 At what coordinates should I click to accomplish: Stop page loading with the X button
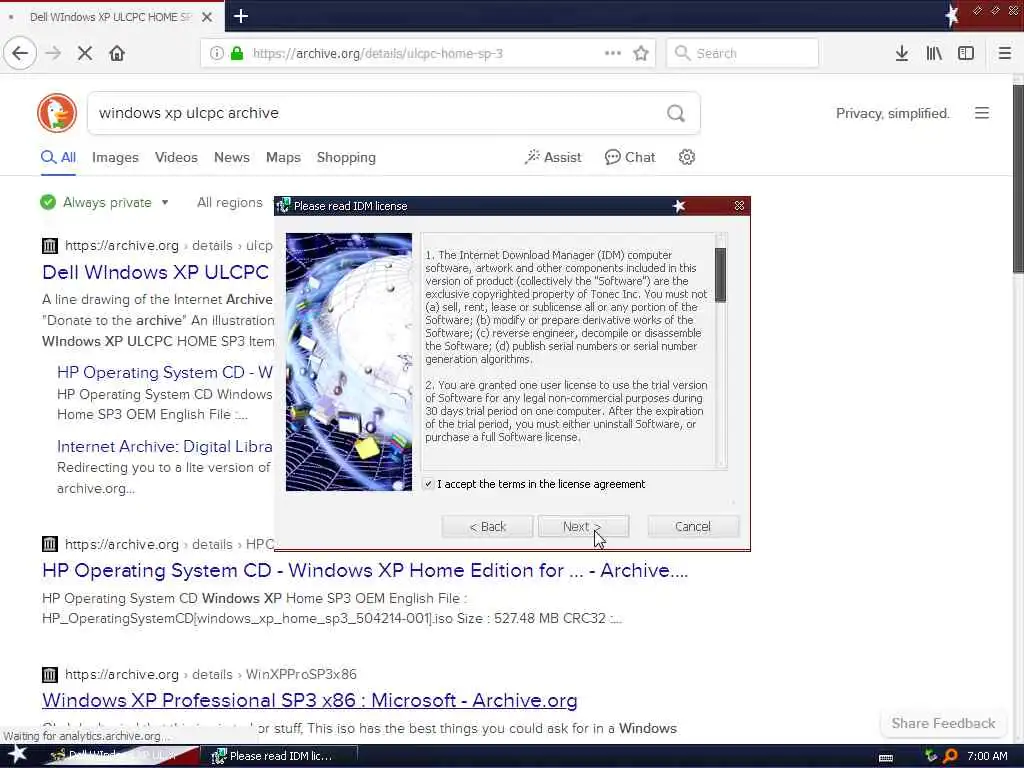(85, 53)
